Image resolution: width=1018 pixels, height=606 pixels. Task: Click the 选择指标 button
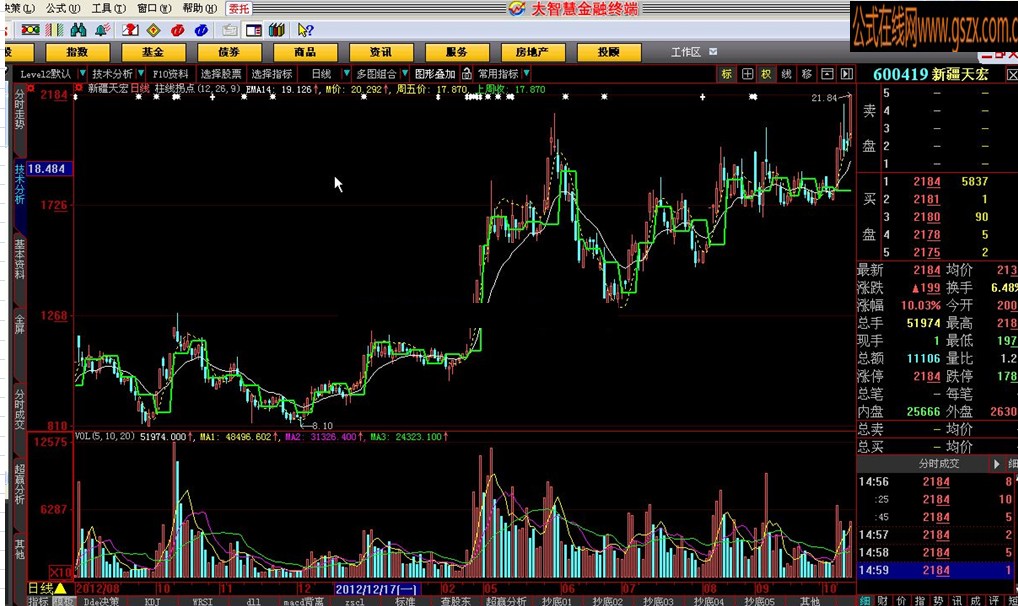click(271, 73)
